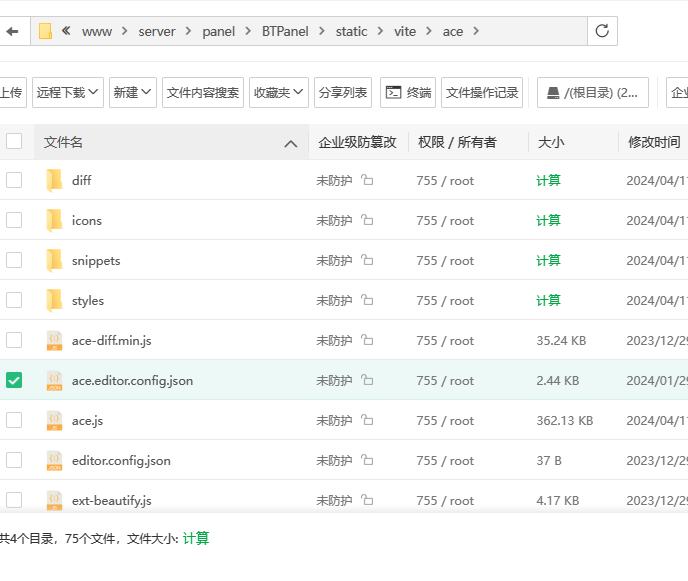Open the 远程下载 dropdown
This screenshot has height=581, width=688.
[x=68, y=93]
